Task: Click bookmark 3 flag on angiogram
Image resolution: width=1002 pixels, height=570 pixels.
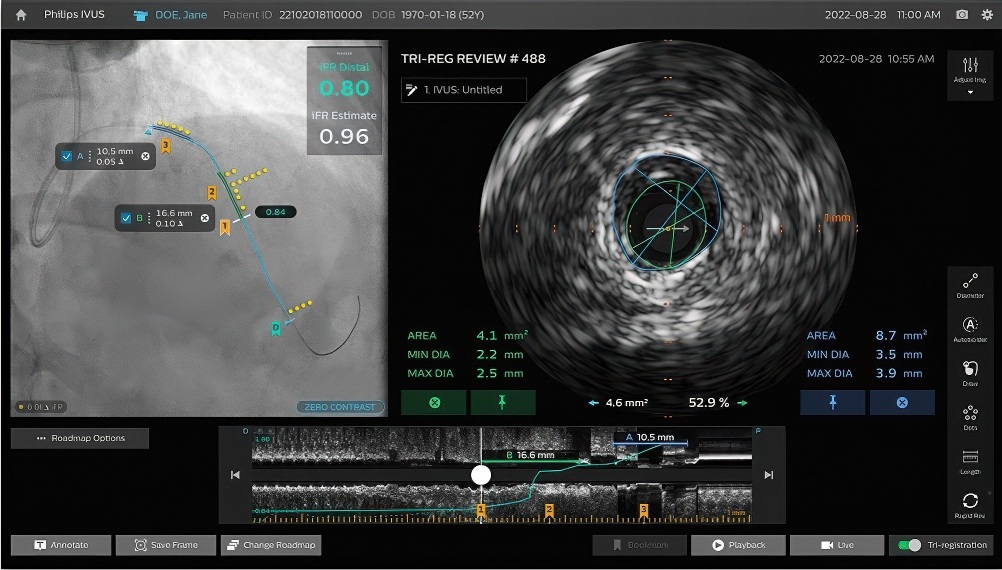Action: tap(166, 146)
